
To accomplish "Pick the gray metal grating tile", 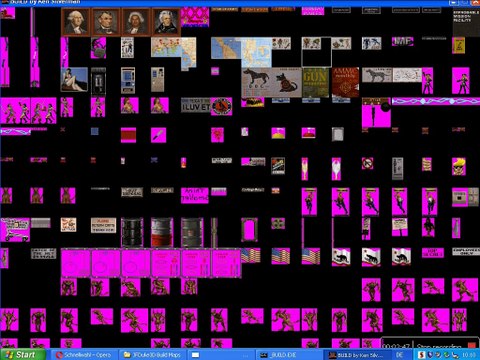I will 41,223.
